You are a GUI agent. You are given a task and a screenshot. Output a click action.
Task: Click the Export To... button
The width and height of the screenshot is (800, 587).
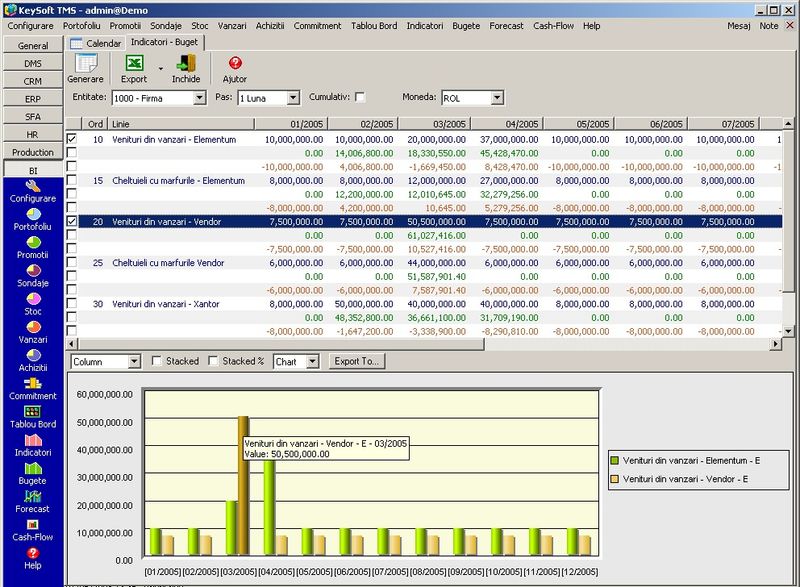tap(357, 361)
